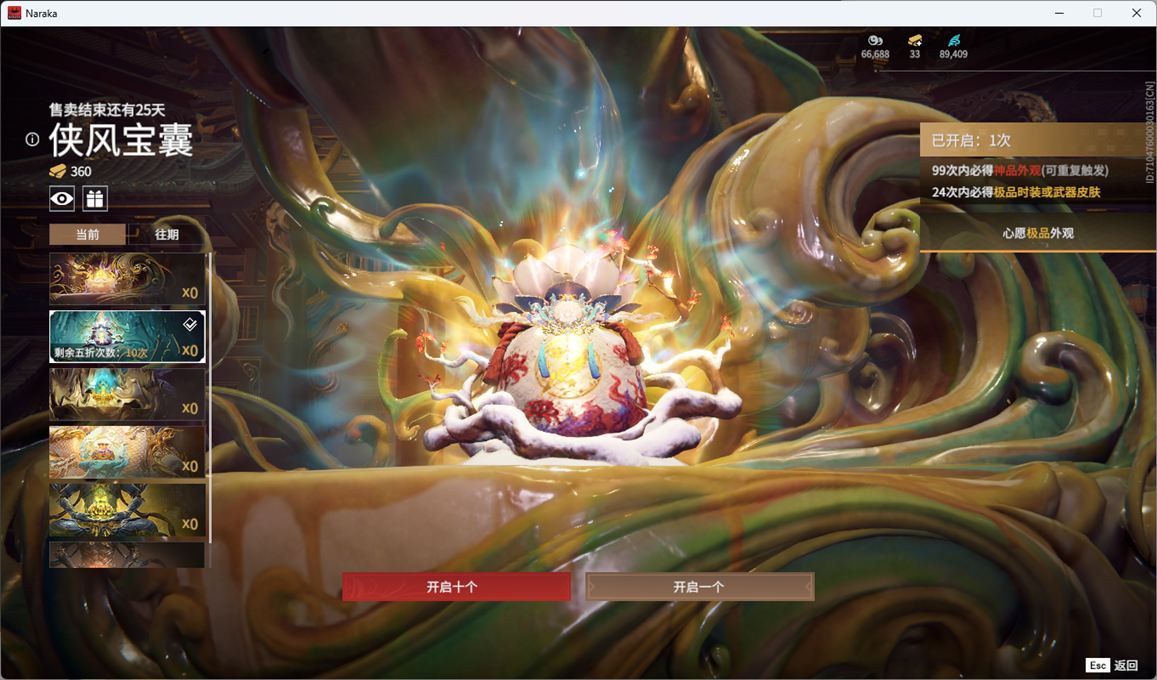Click the silver coin currency icon 66,688
Screen dimensions: 1157x680
[875, 41]
